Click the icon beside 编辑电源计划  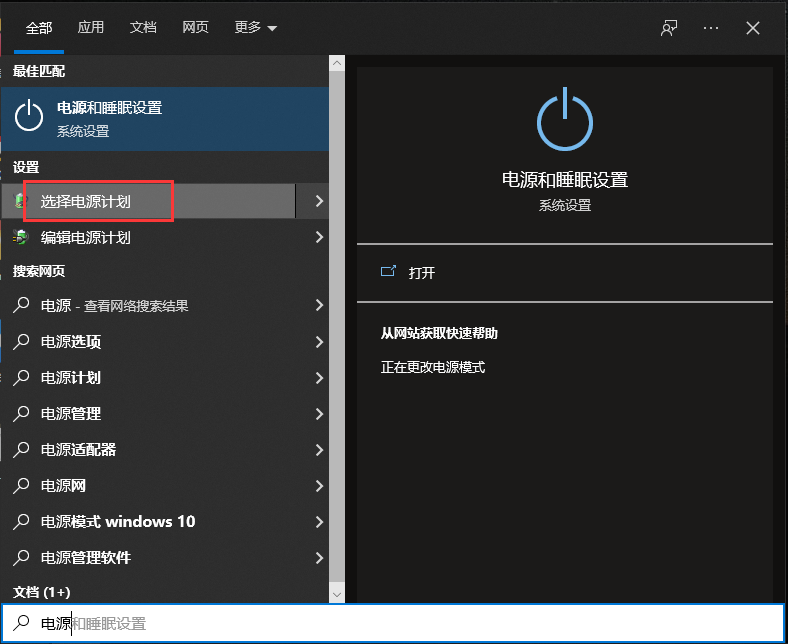click(x=20, y=238)
